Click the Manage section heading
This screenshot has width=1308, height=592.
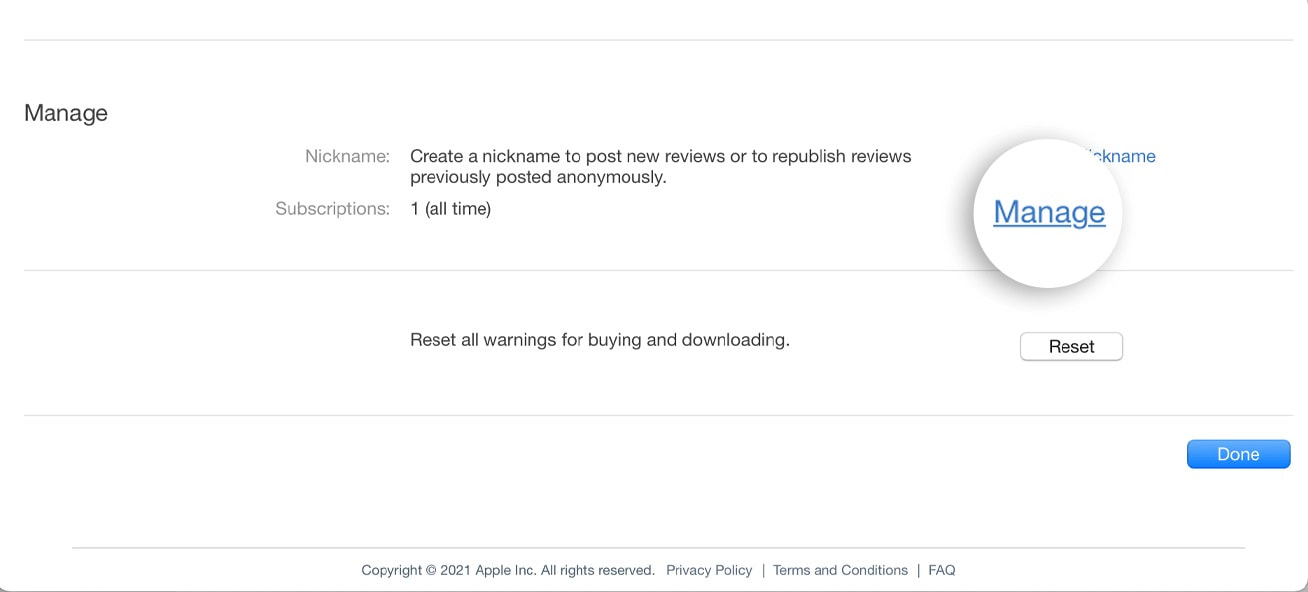point(66,113)
